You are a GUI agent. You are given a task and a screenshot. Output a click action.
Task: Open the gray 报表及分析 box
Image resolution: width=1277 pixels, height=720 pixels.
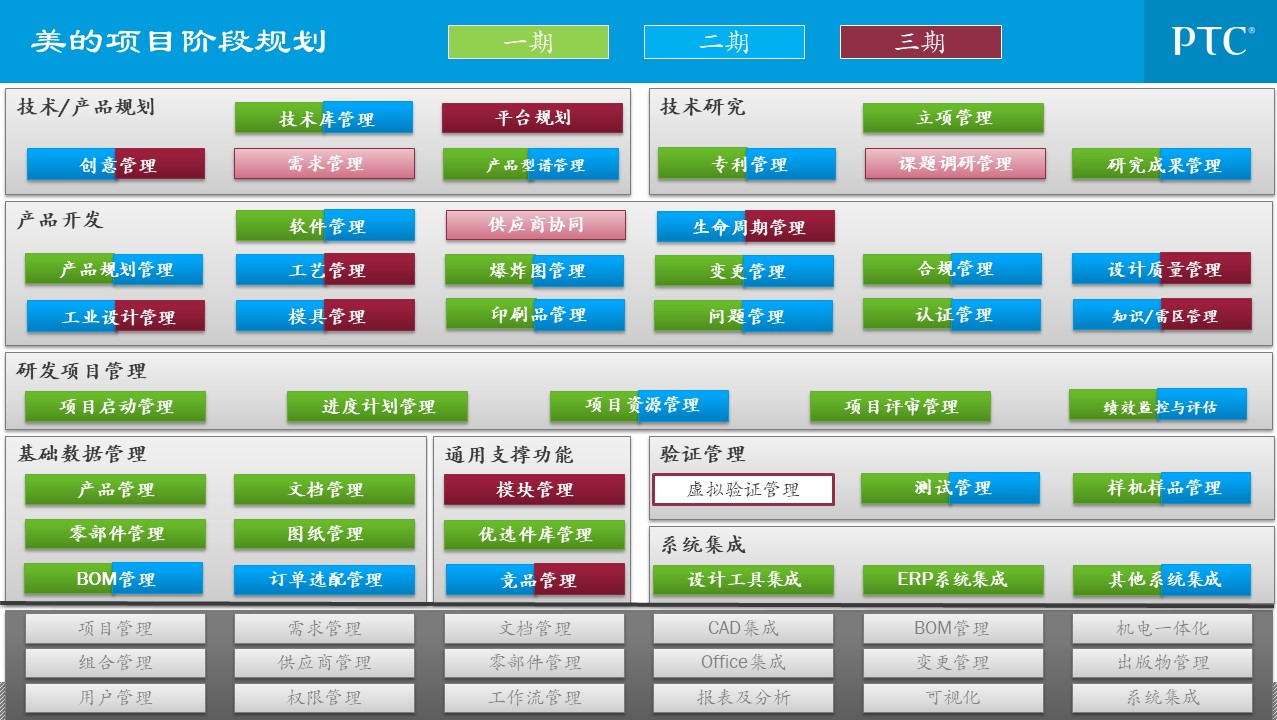[743, 697]
